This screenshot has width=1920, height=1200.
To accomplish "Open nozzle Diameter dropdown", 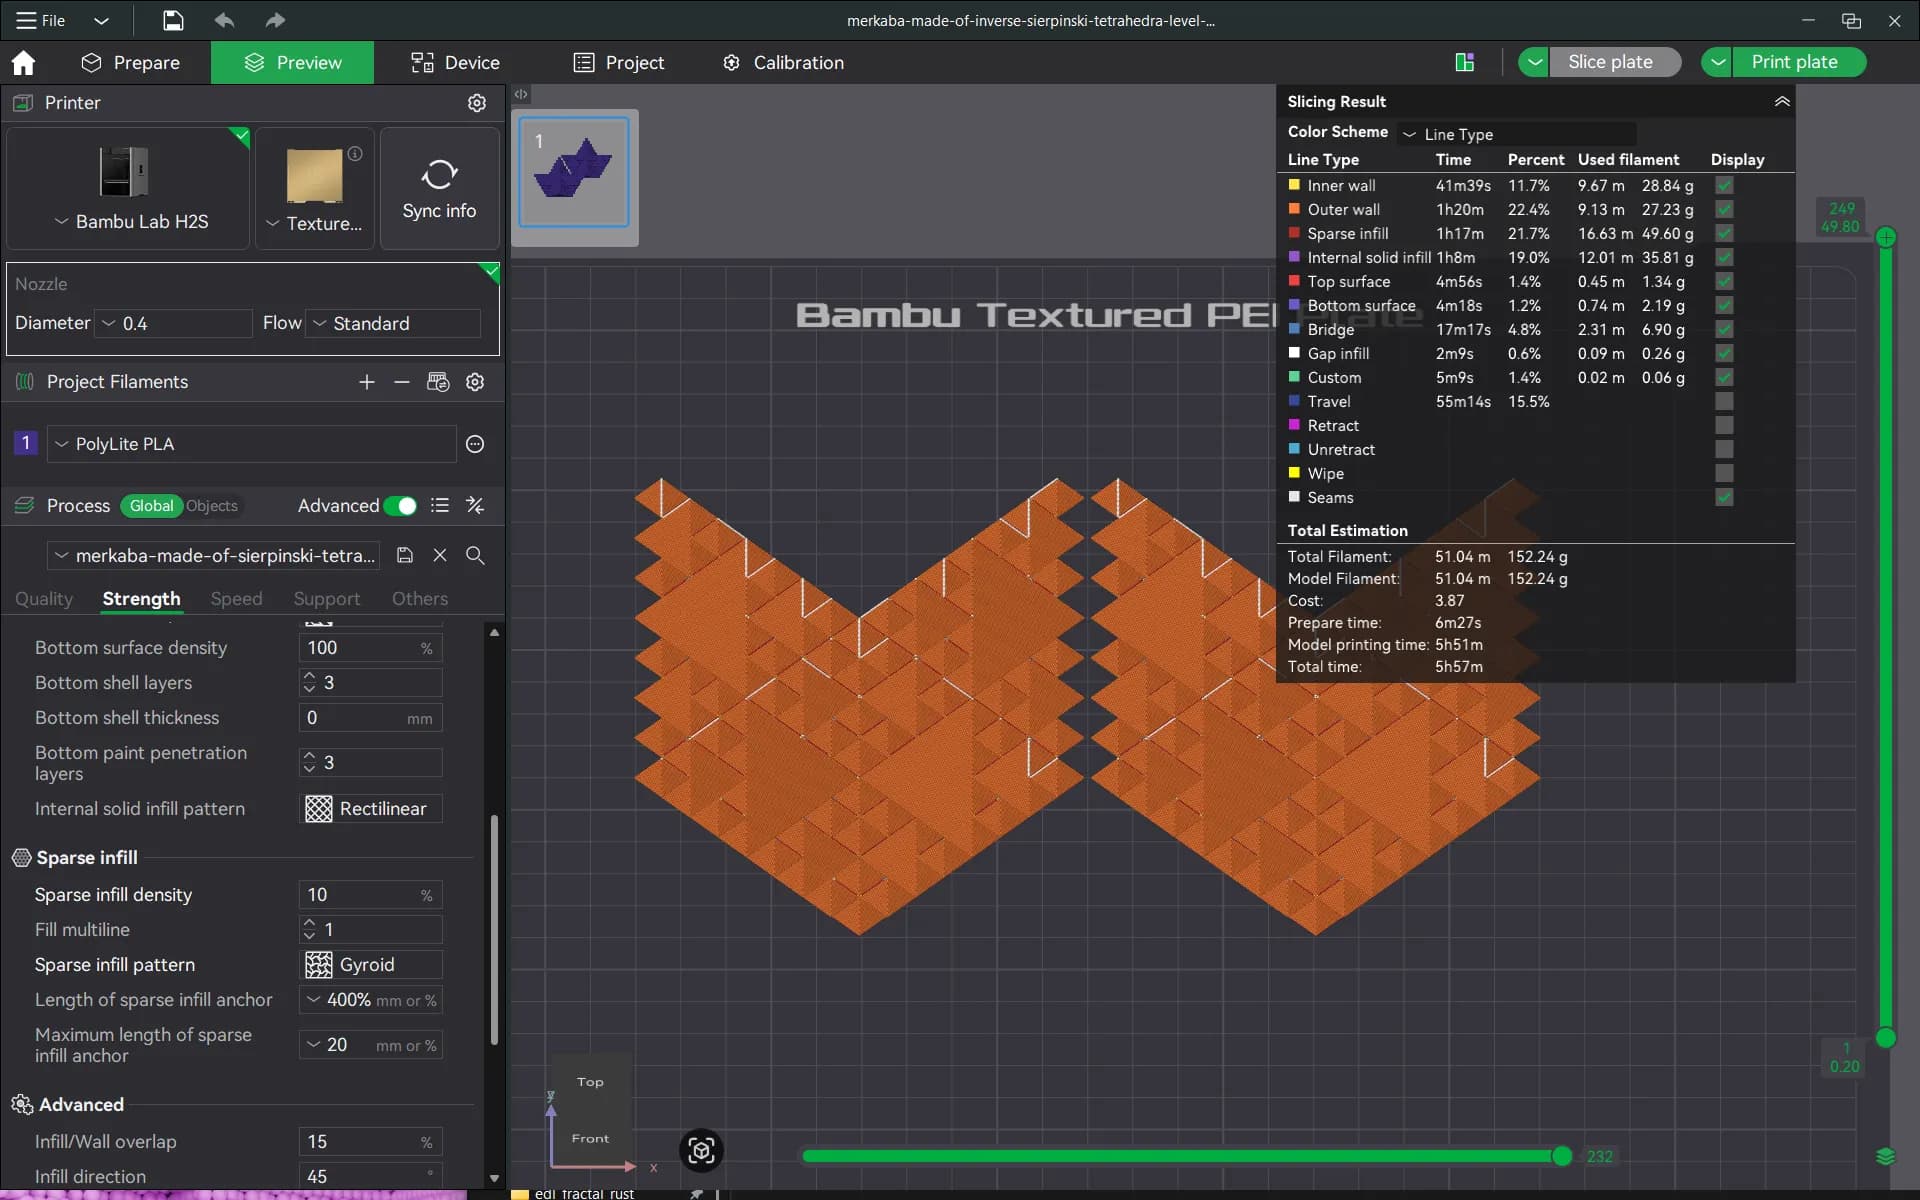I will (x=174, y=323).
